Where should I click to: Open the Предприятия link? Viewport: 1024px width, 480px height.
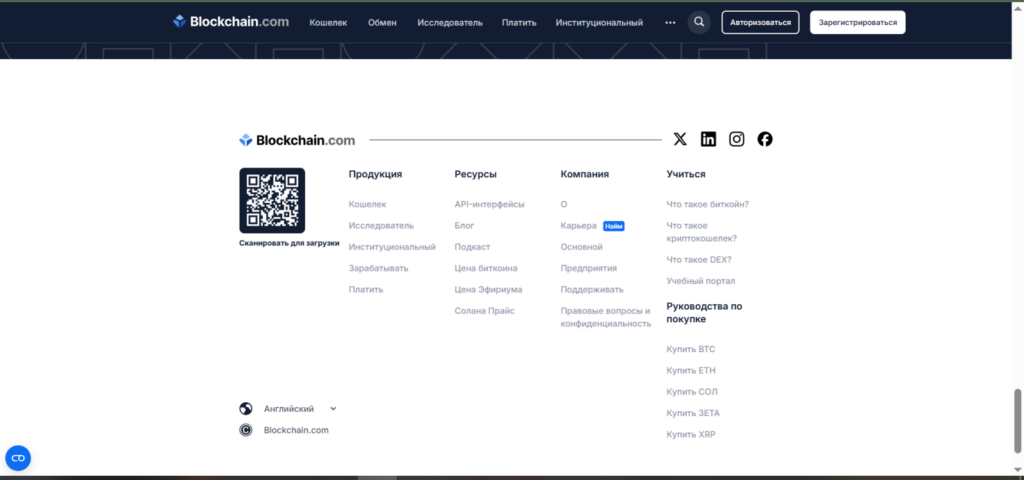588,268
